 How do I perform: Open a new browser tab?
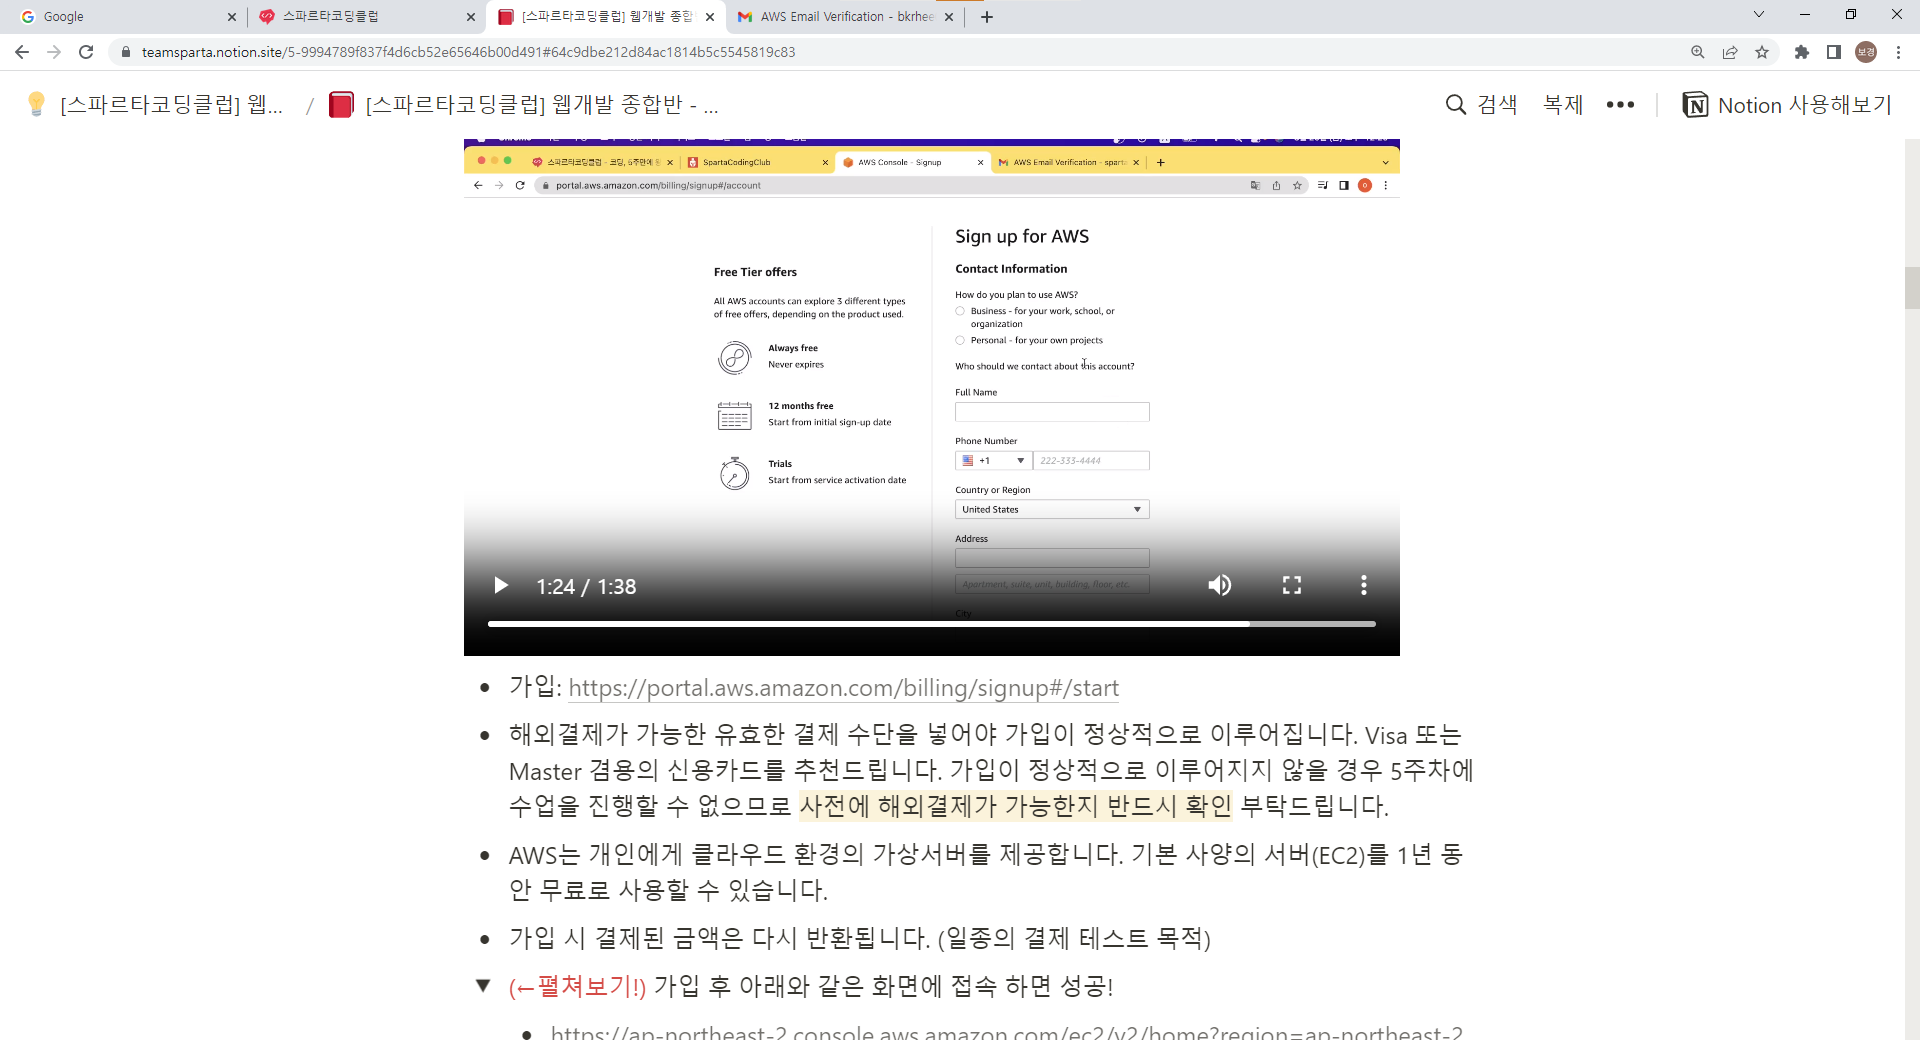(987, 17)
